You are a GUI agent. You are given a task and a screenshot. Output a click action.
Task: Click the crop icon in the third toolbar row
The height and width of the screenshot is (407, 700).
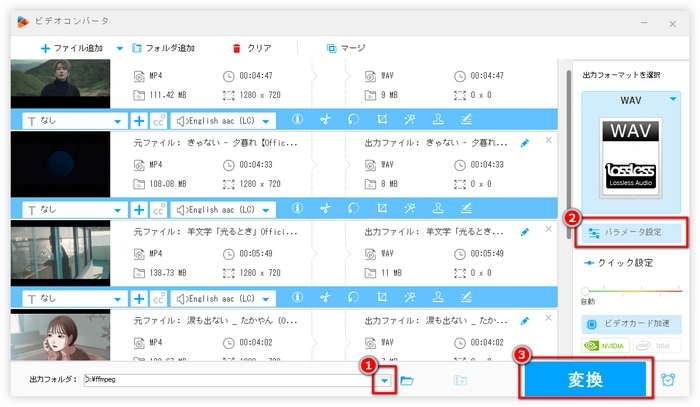coord(381,298)
